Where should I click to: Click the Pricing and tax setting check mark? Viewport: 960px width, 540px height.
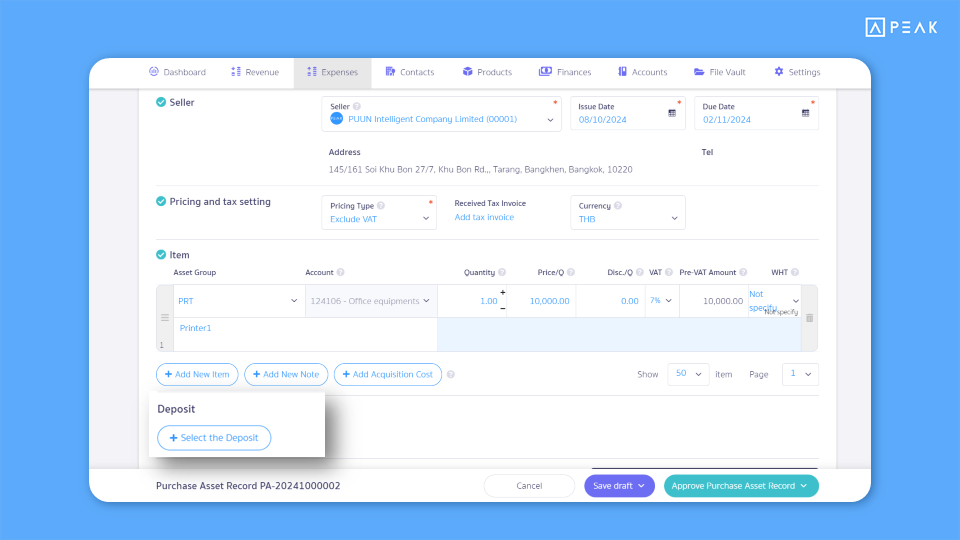(161, 201)
